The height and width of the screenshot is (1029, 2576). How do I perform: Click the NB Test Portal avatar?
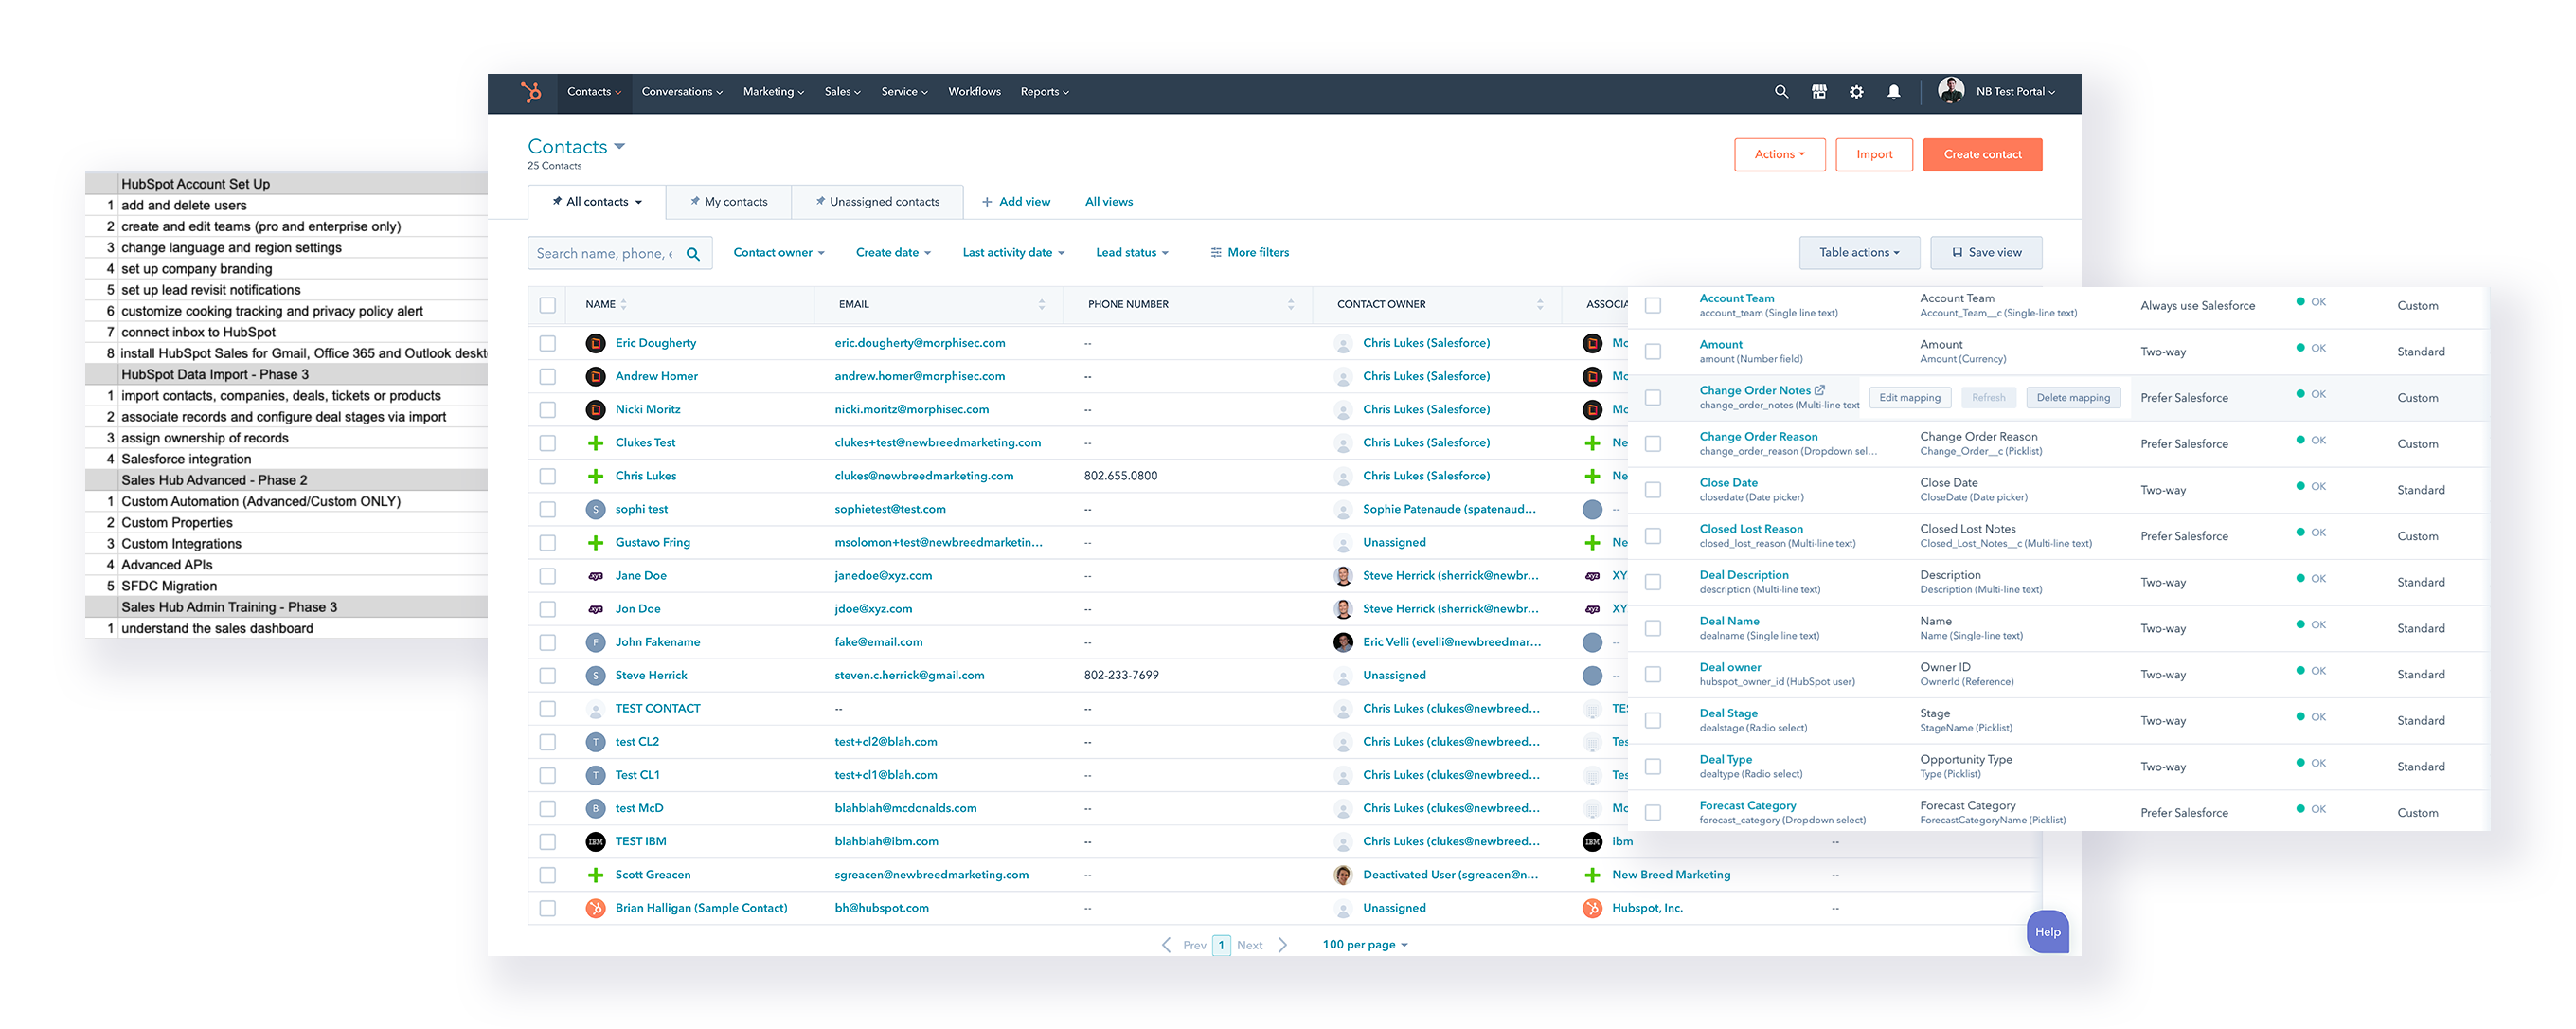click(x=1951, y=91)
